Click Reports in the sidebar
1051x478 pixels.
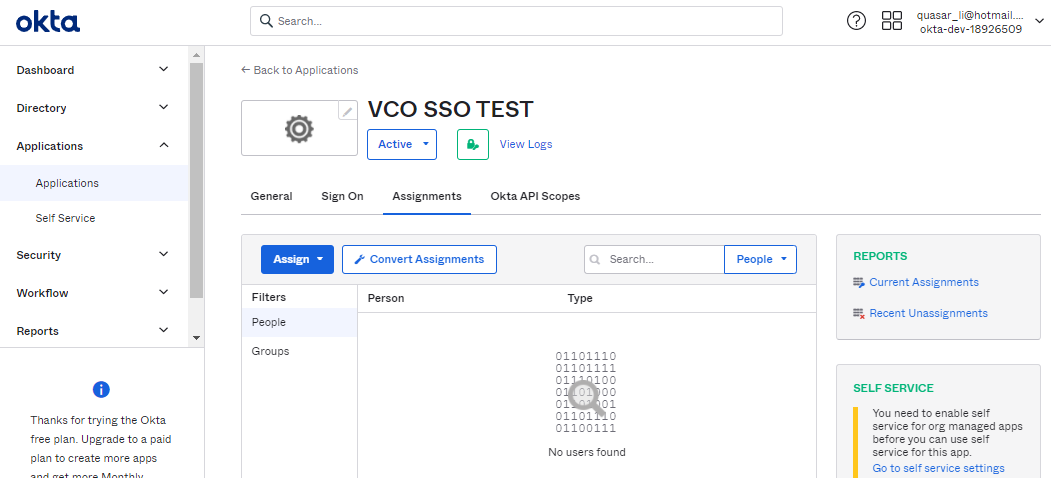point(38,331)
